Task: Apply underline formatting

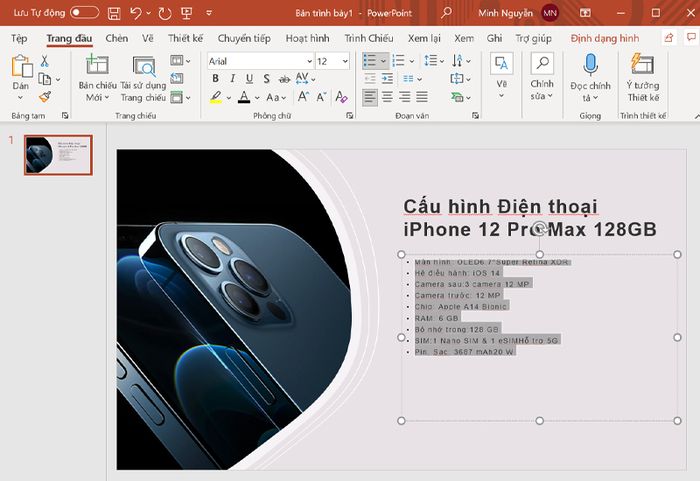Action: click(250, 79)
